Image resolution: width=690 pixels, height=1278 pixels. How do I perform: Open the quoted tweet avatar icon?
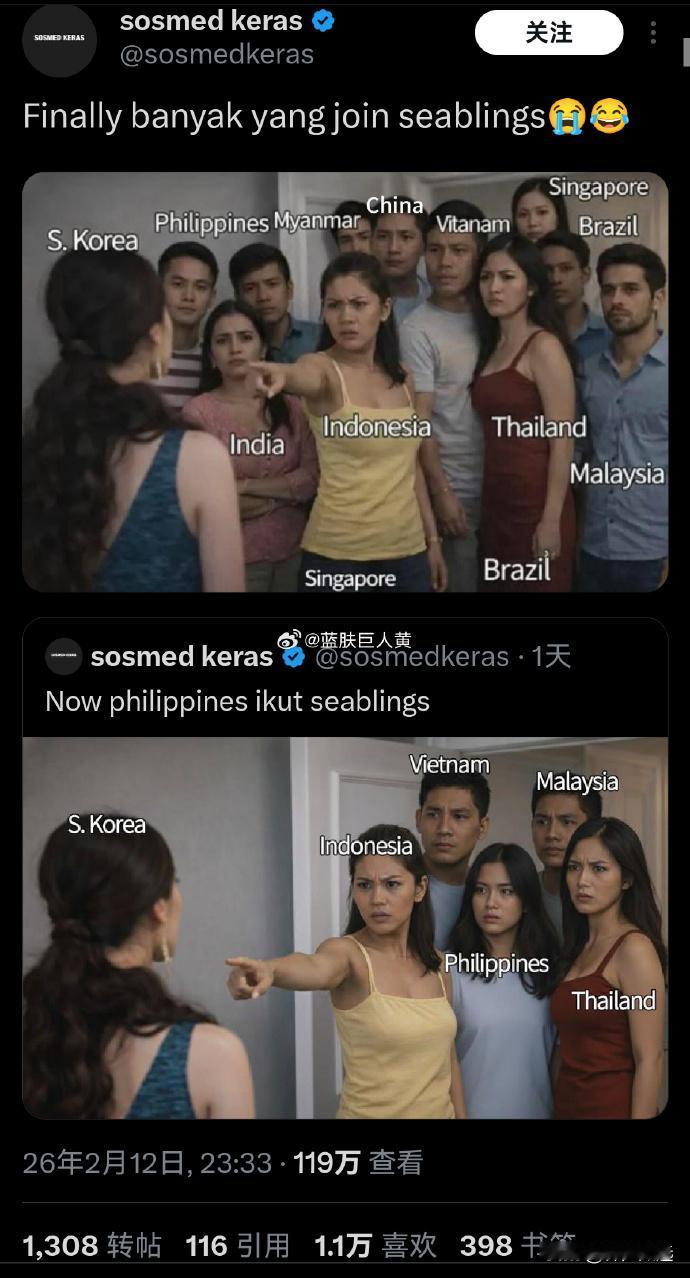click(x=64, y=656)
